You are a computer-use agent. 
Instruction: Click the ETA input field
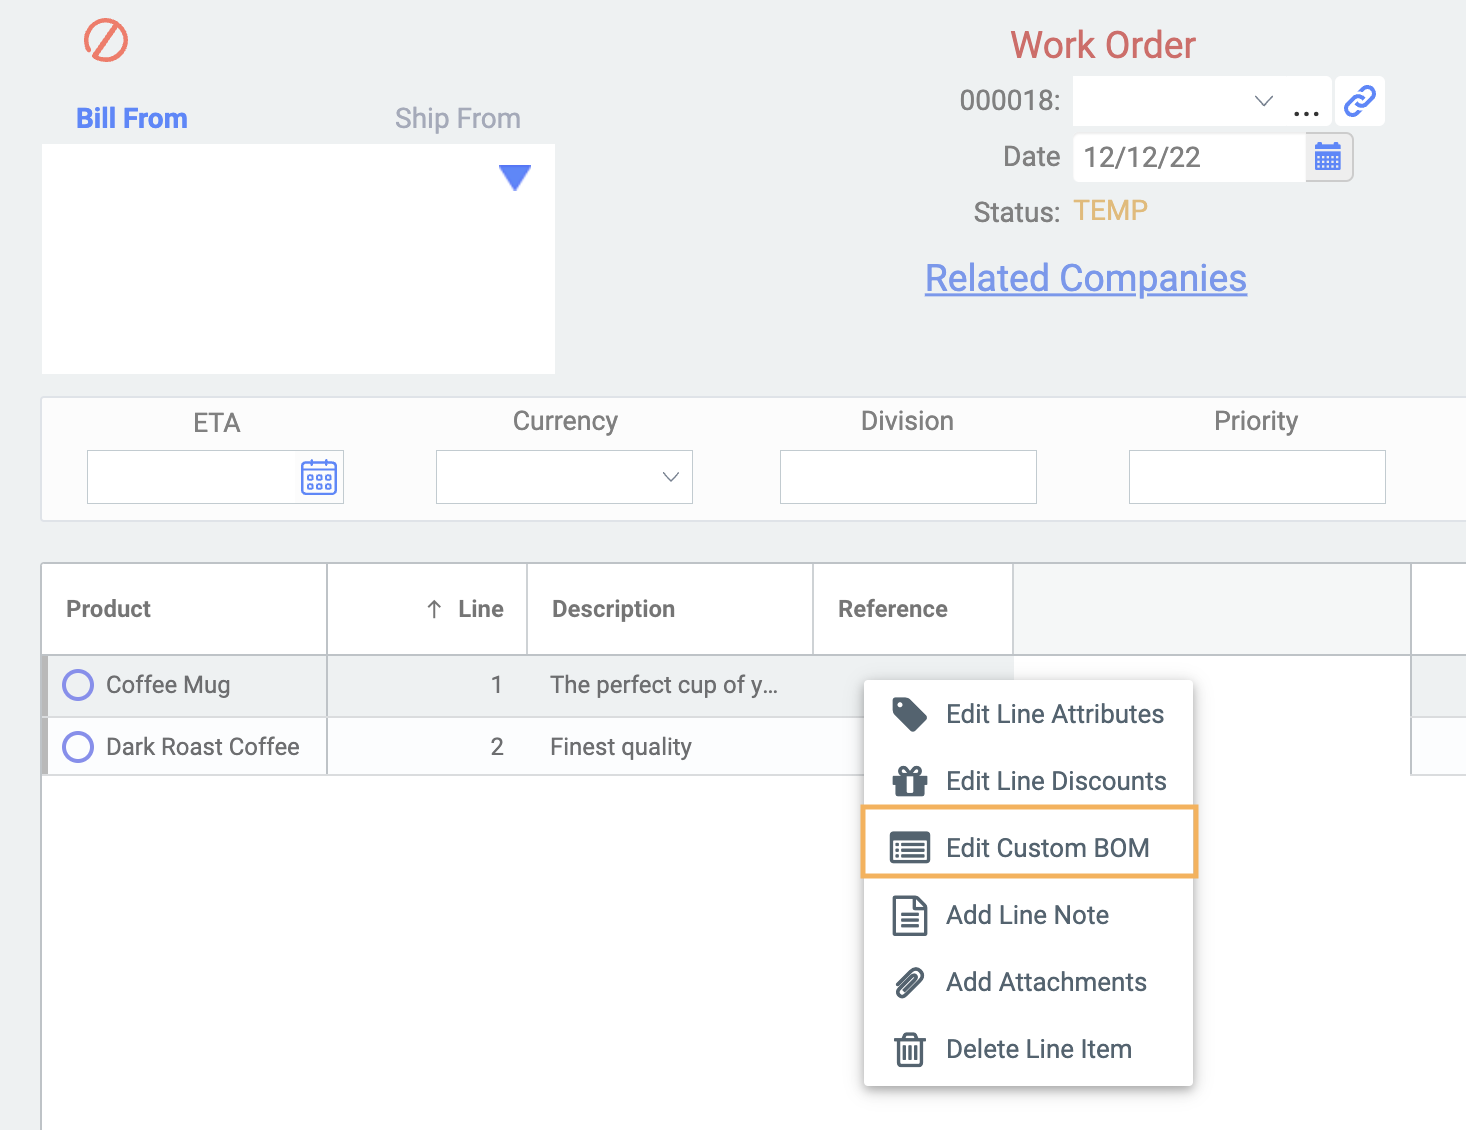(215, 477)
